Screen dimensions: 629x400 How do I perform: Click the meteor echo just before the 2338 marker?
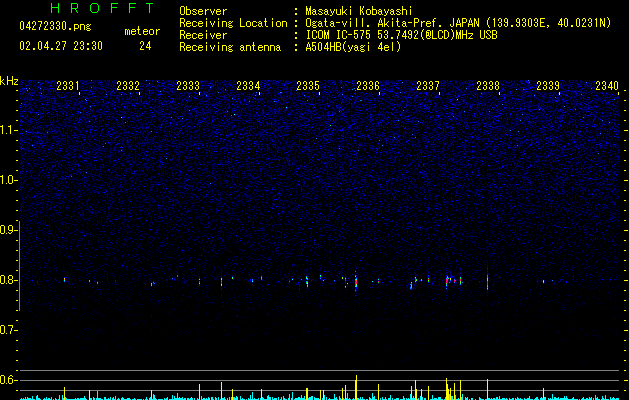point(487,281)
